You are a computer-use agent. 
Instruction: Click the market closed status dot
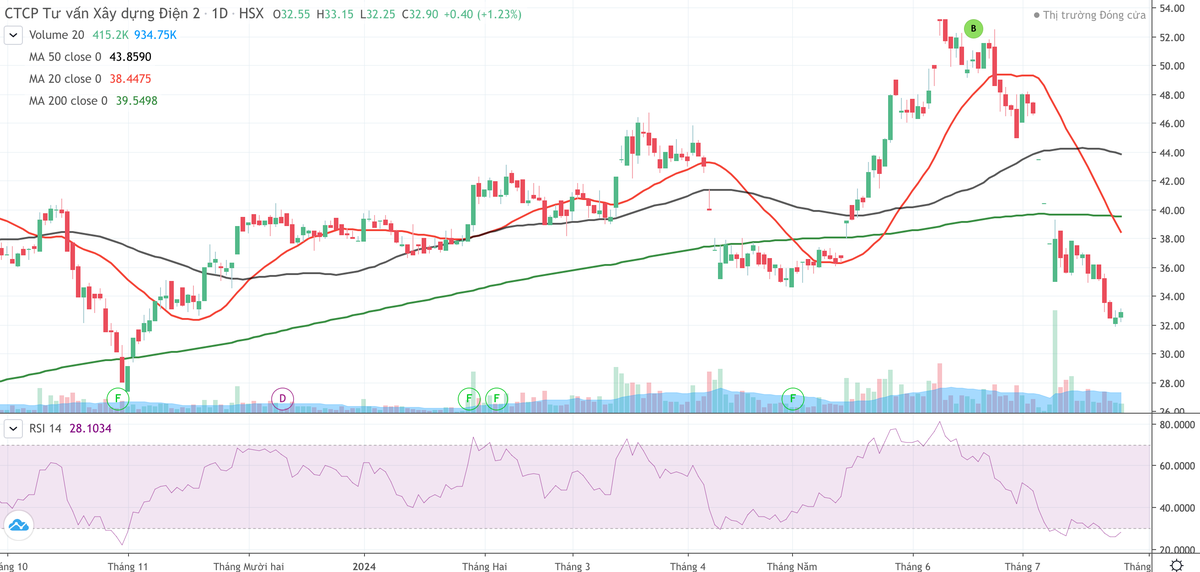coord(1036,16)
